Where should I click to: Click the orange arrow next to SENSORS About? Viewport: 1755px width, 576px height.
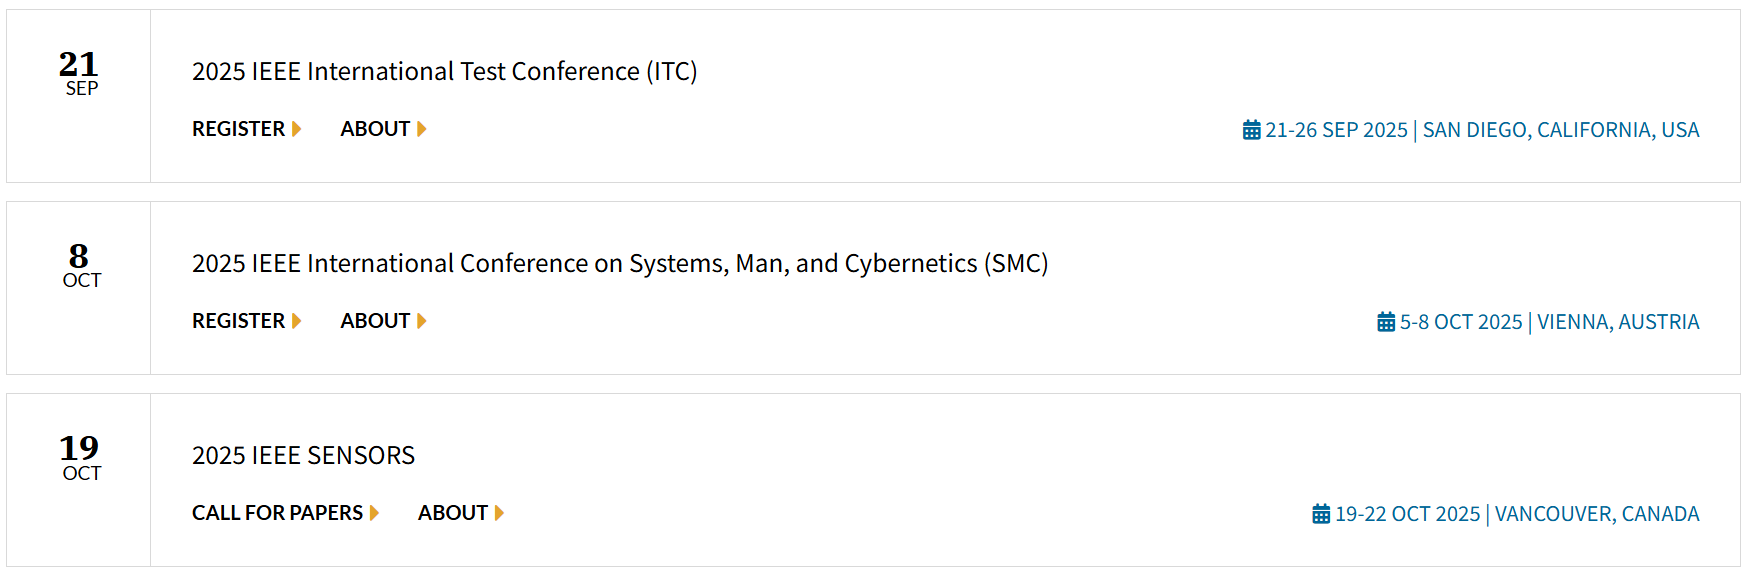(499, 513)
